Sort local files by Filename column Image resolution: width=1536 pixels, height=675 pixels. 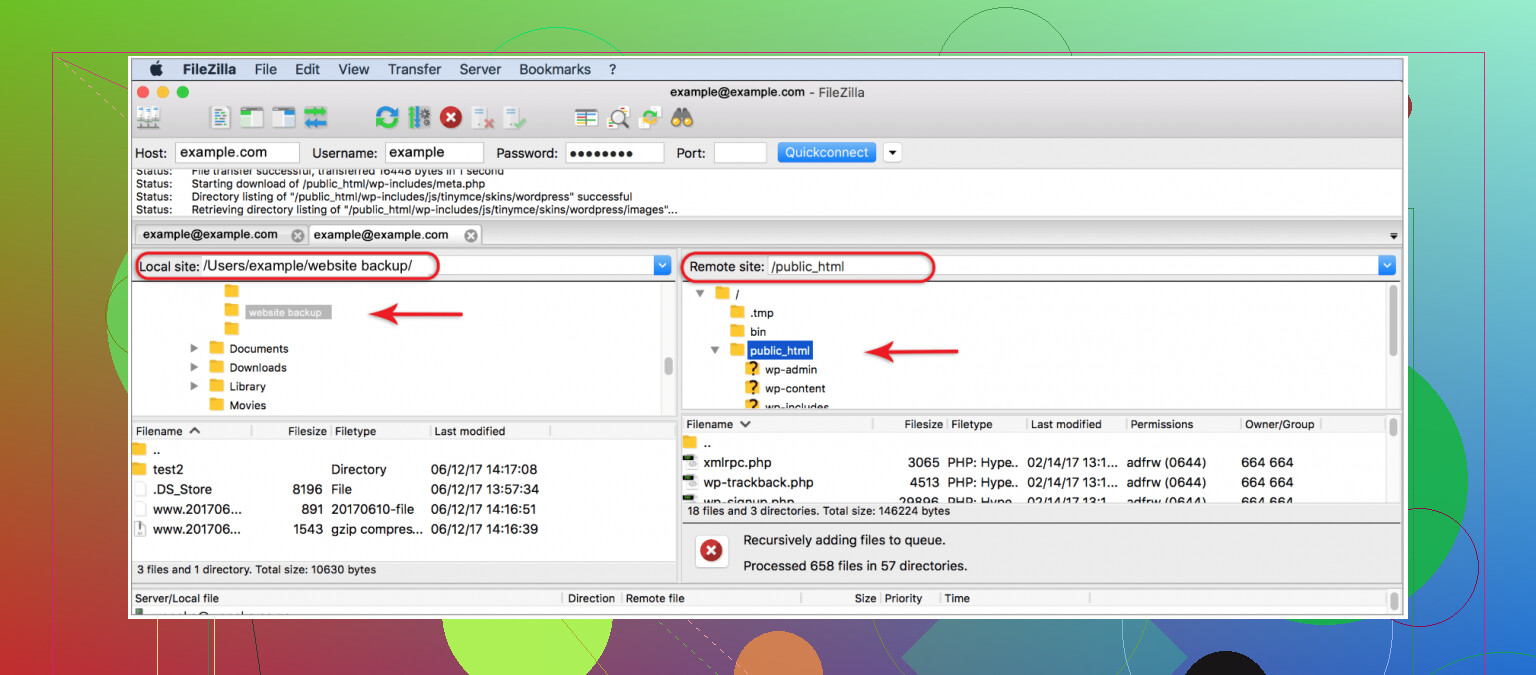191,431
